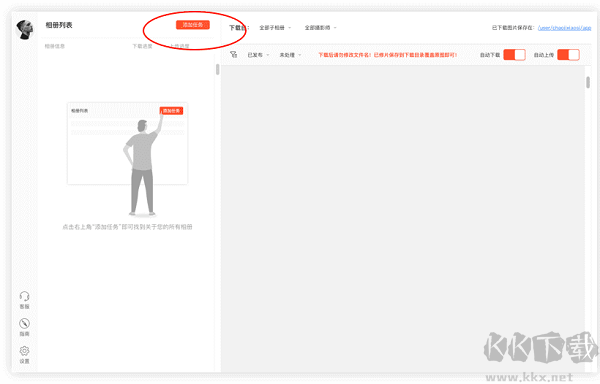600x384 pixels.
Task: Open settings gear in sidebar
Action: coord(24,351)
